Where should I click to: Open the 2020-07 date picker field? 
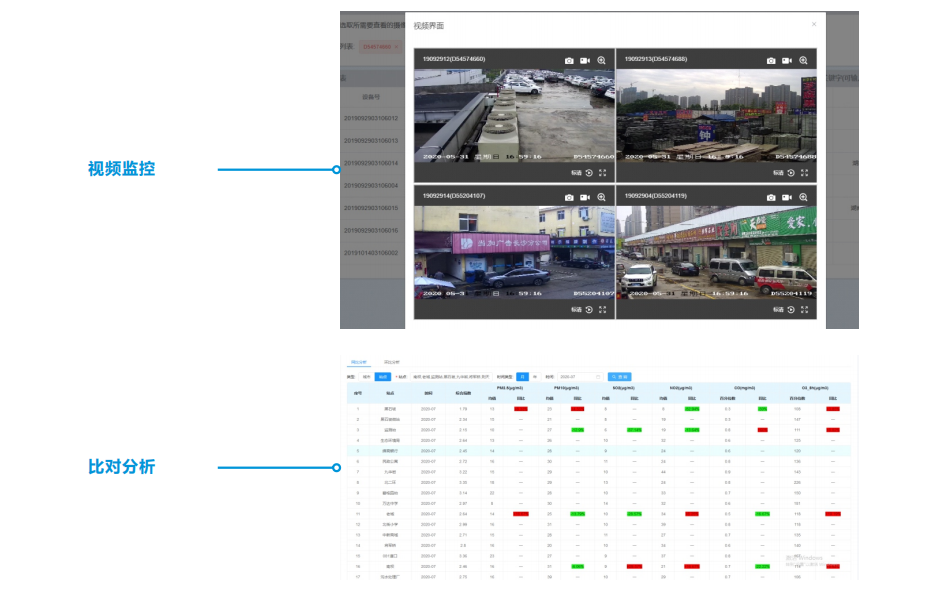pos(580,376)
